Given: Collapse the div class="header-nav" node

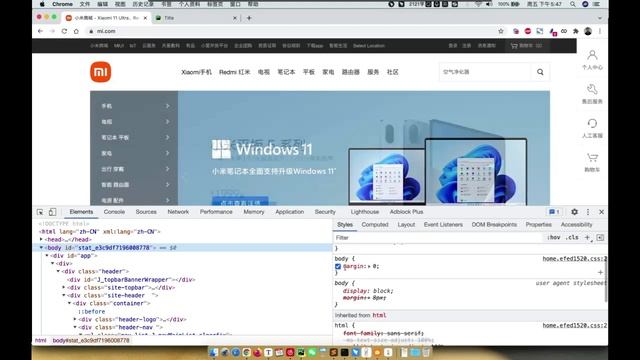Looking at the screenshot, I should (75, 327).
